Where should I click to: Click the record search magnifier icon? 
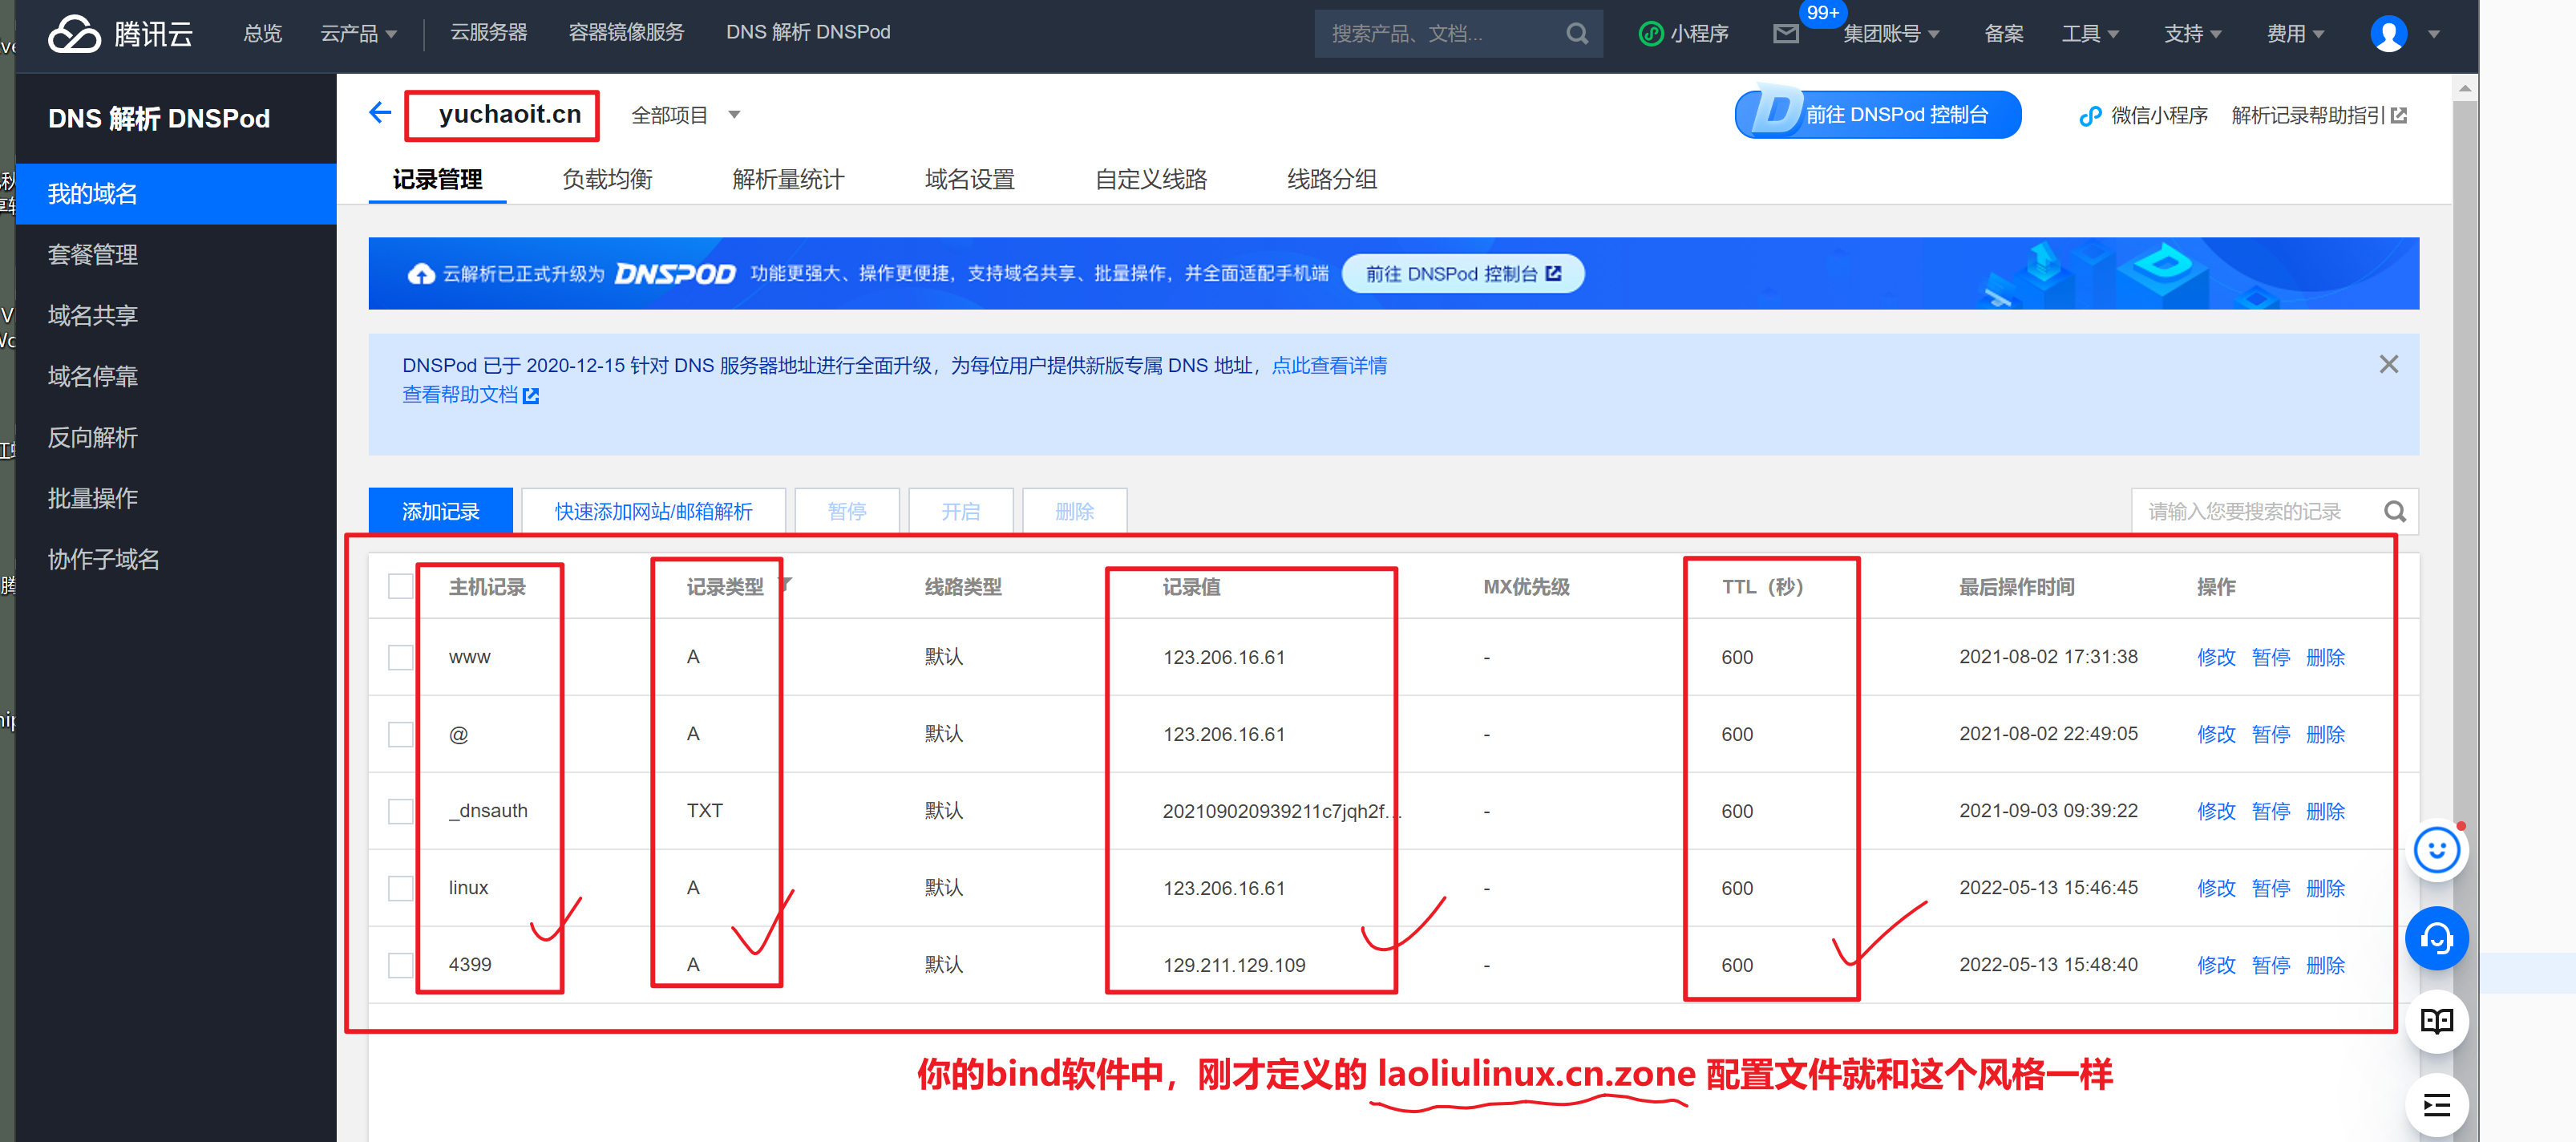tap(2394, 511)
